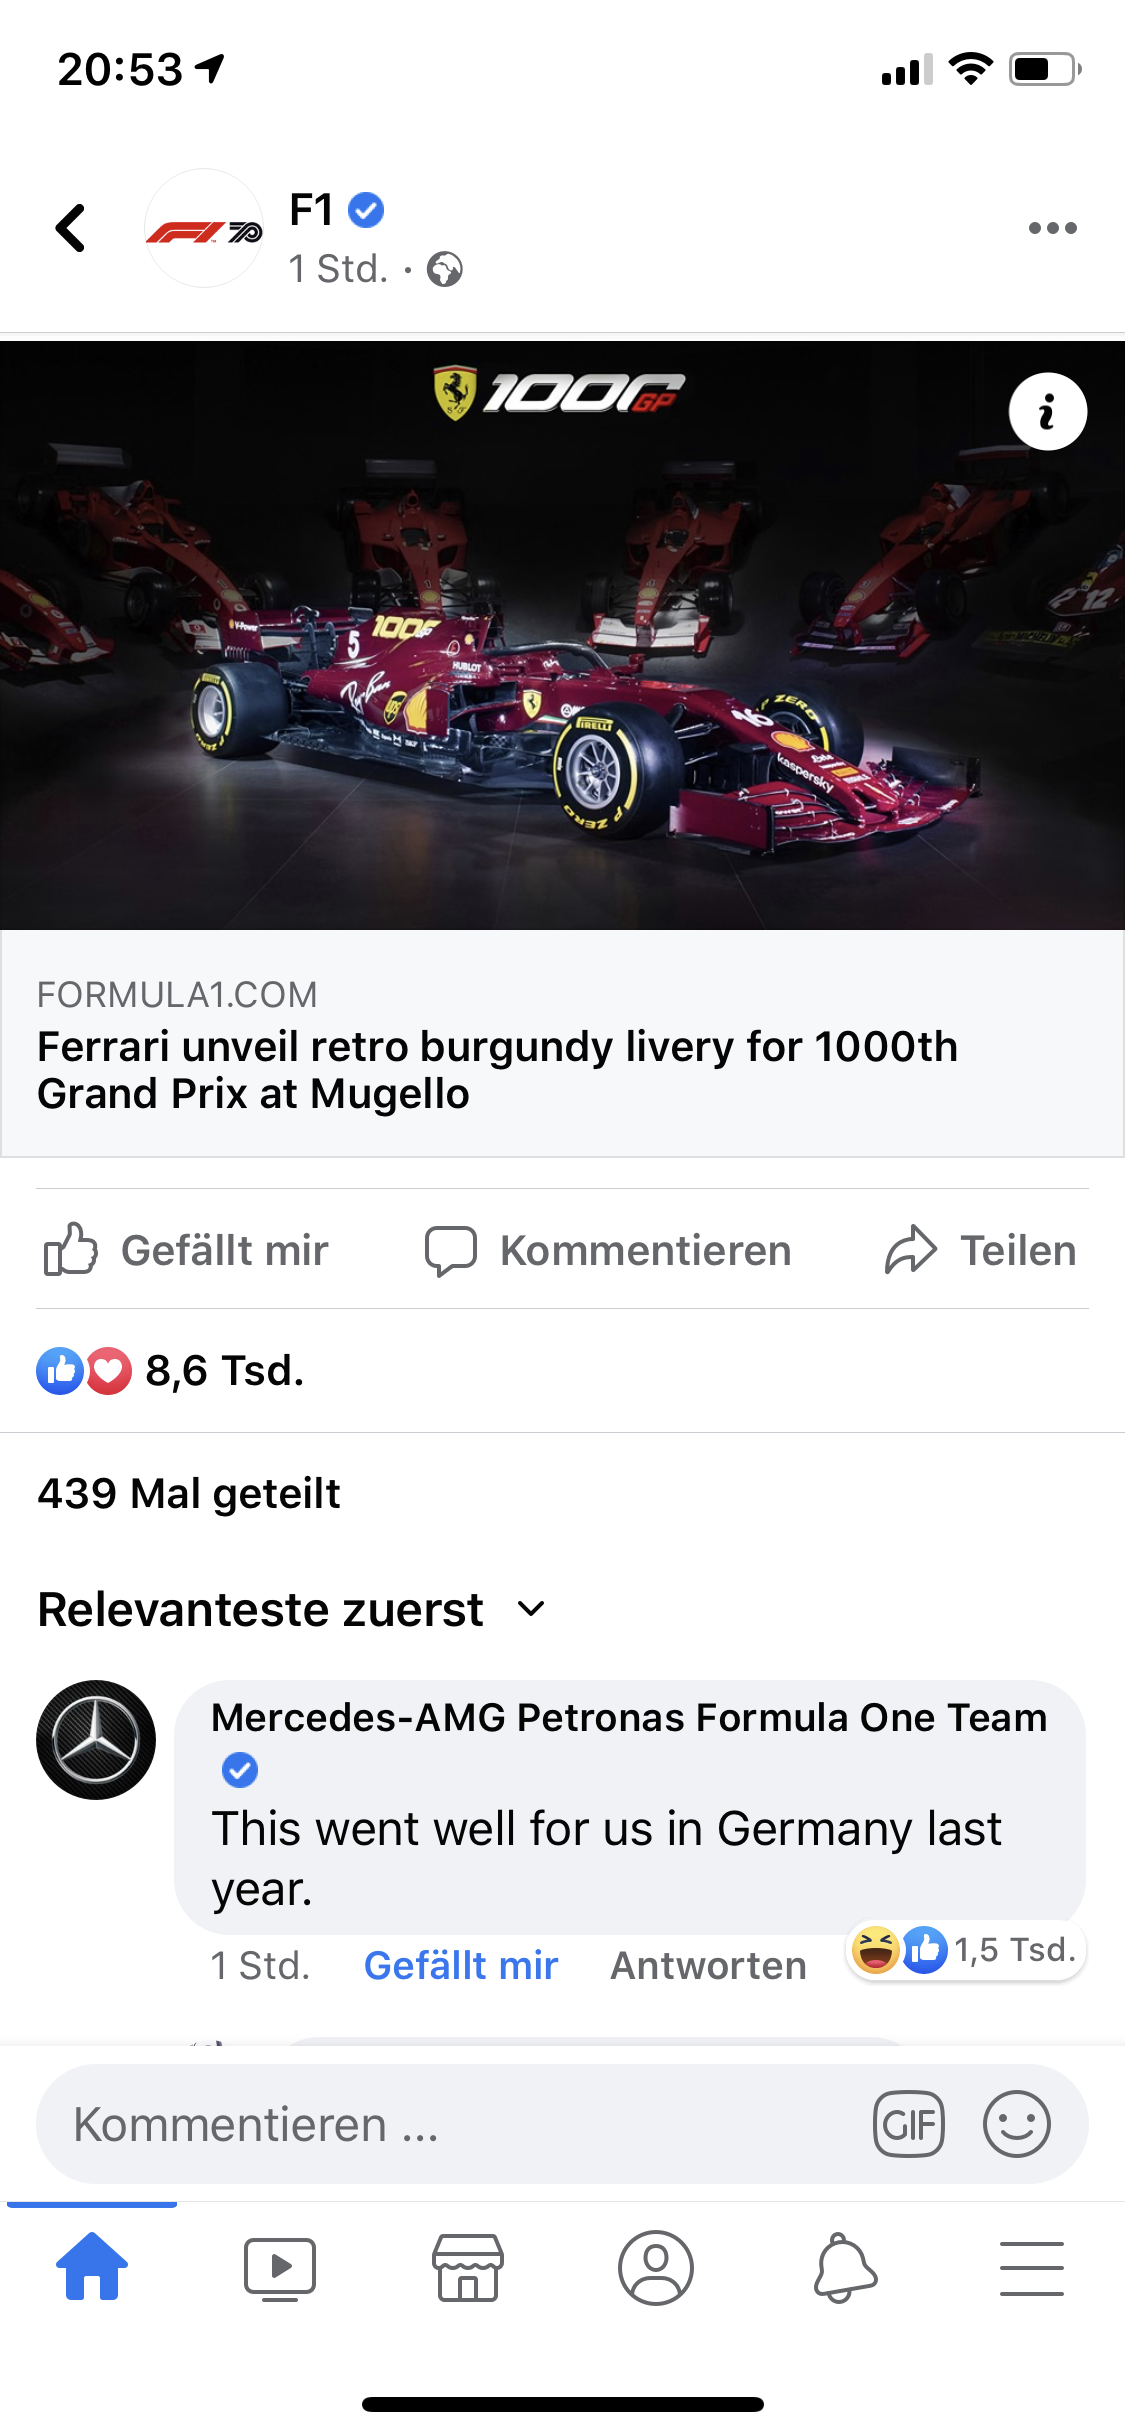Tap Teilen to share the post
1125x2436 pixels.
[x=980, y=1250]
